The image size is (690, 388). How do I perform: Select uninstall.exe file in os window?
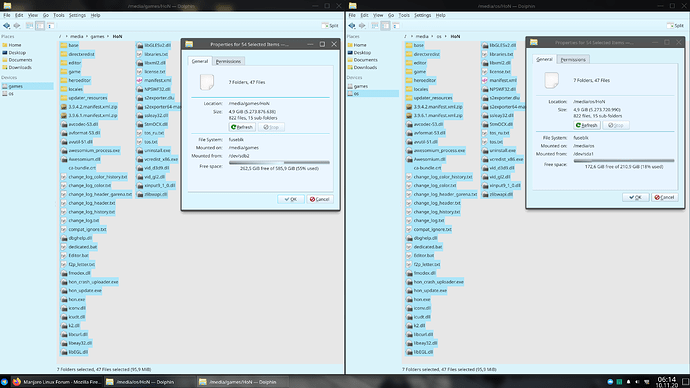click(499, 150)
